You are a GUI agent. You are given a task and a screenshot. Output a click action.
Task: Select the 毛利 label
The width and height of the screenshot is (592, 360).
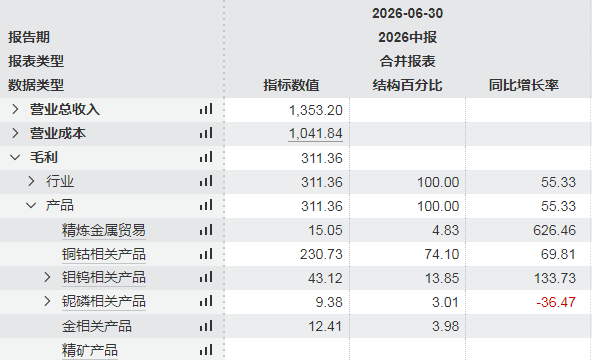44,157
